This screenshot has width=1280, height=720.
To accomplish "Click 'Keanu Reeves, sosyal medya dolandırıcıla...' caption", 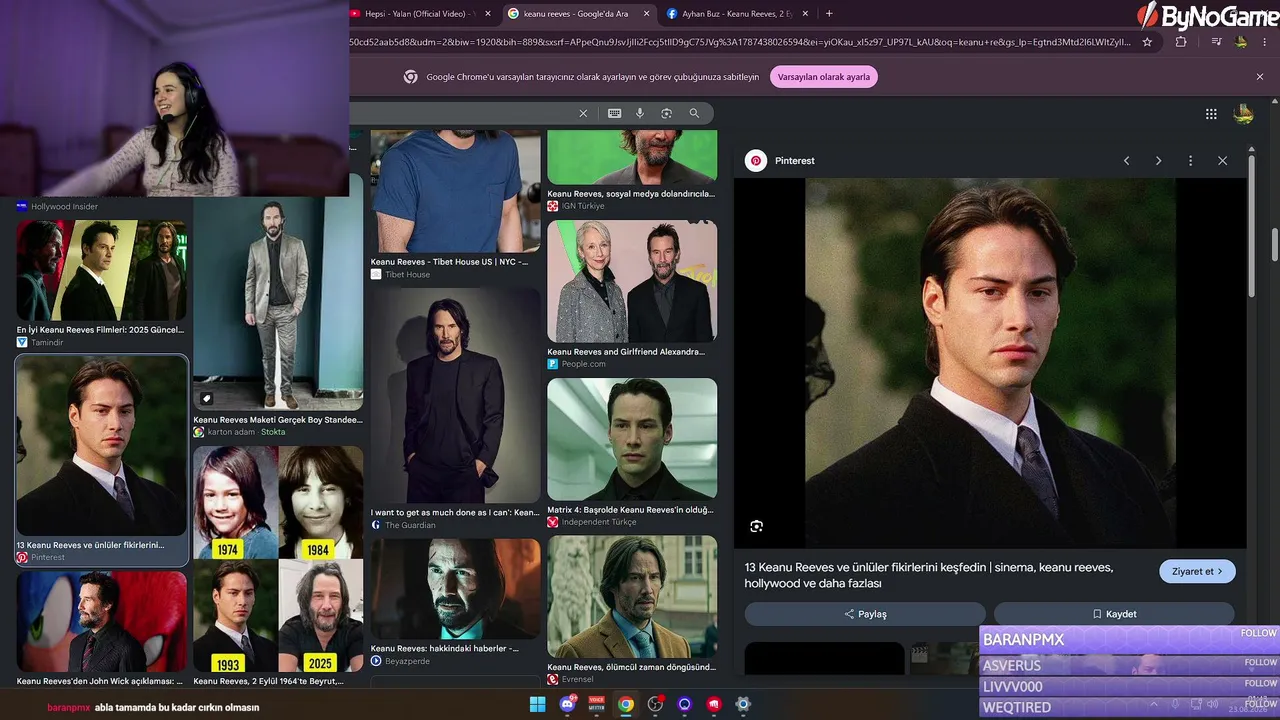I will [x=631, y=194].
